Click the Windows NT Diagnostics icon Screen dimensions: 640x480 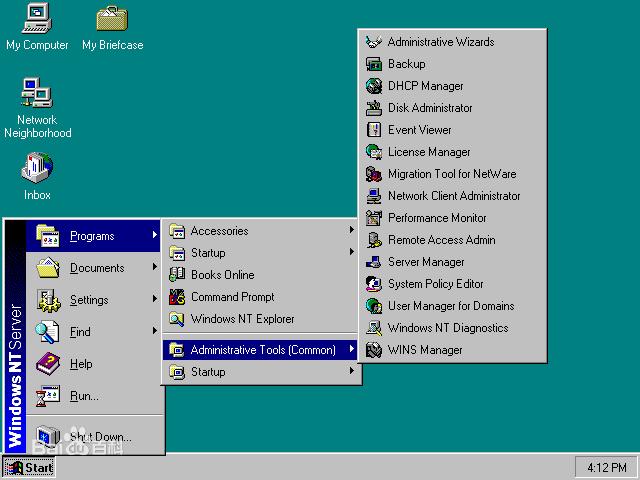tap(373, 328)
